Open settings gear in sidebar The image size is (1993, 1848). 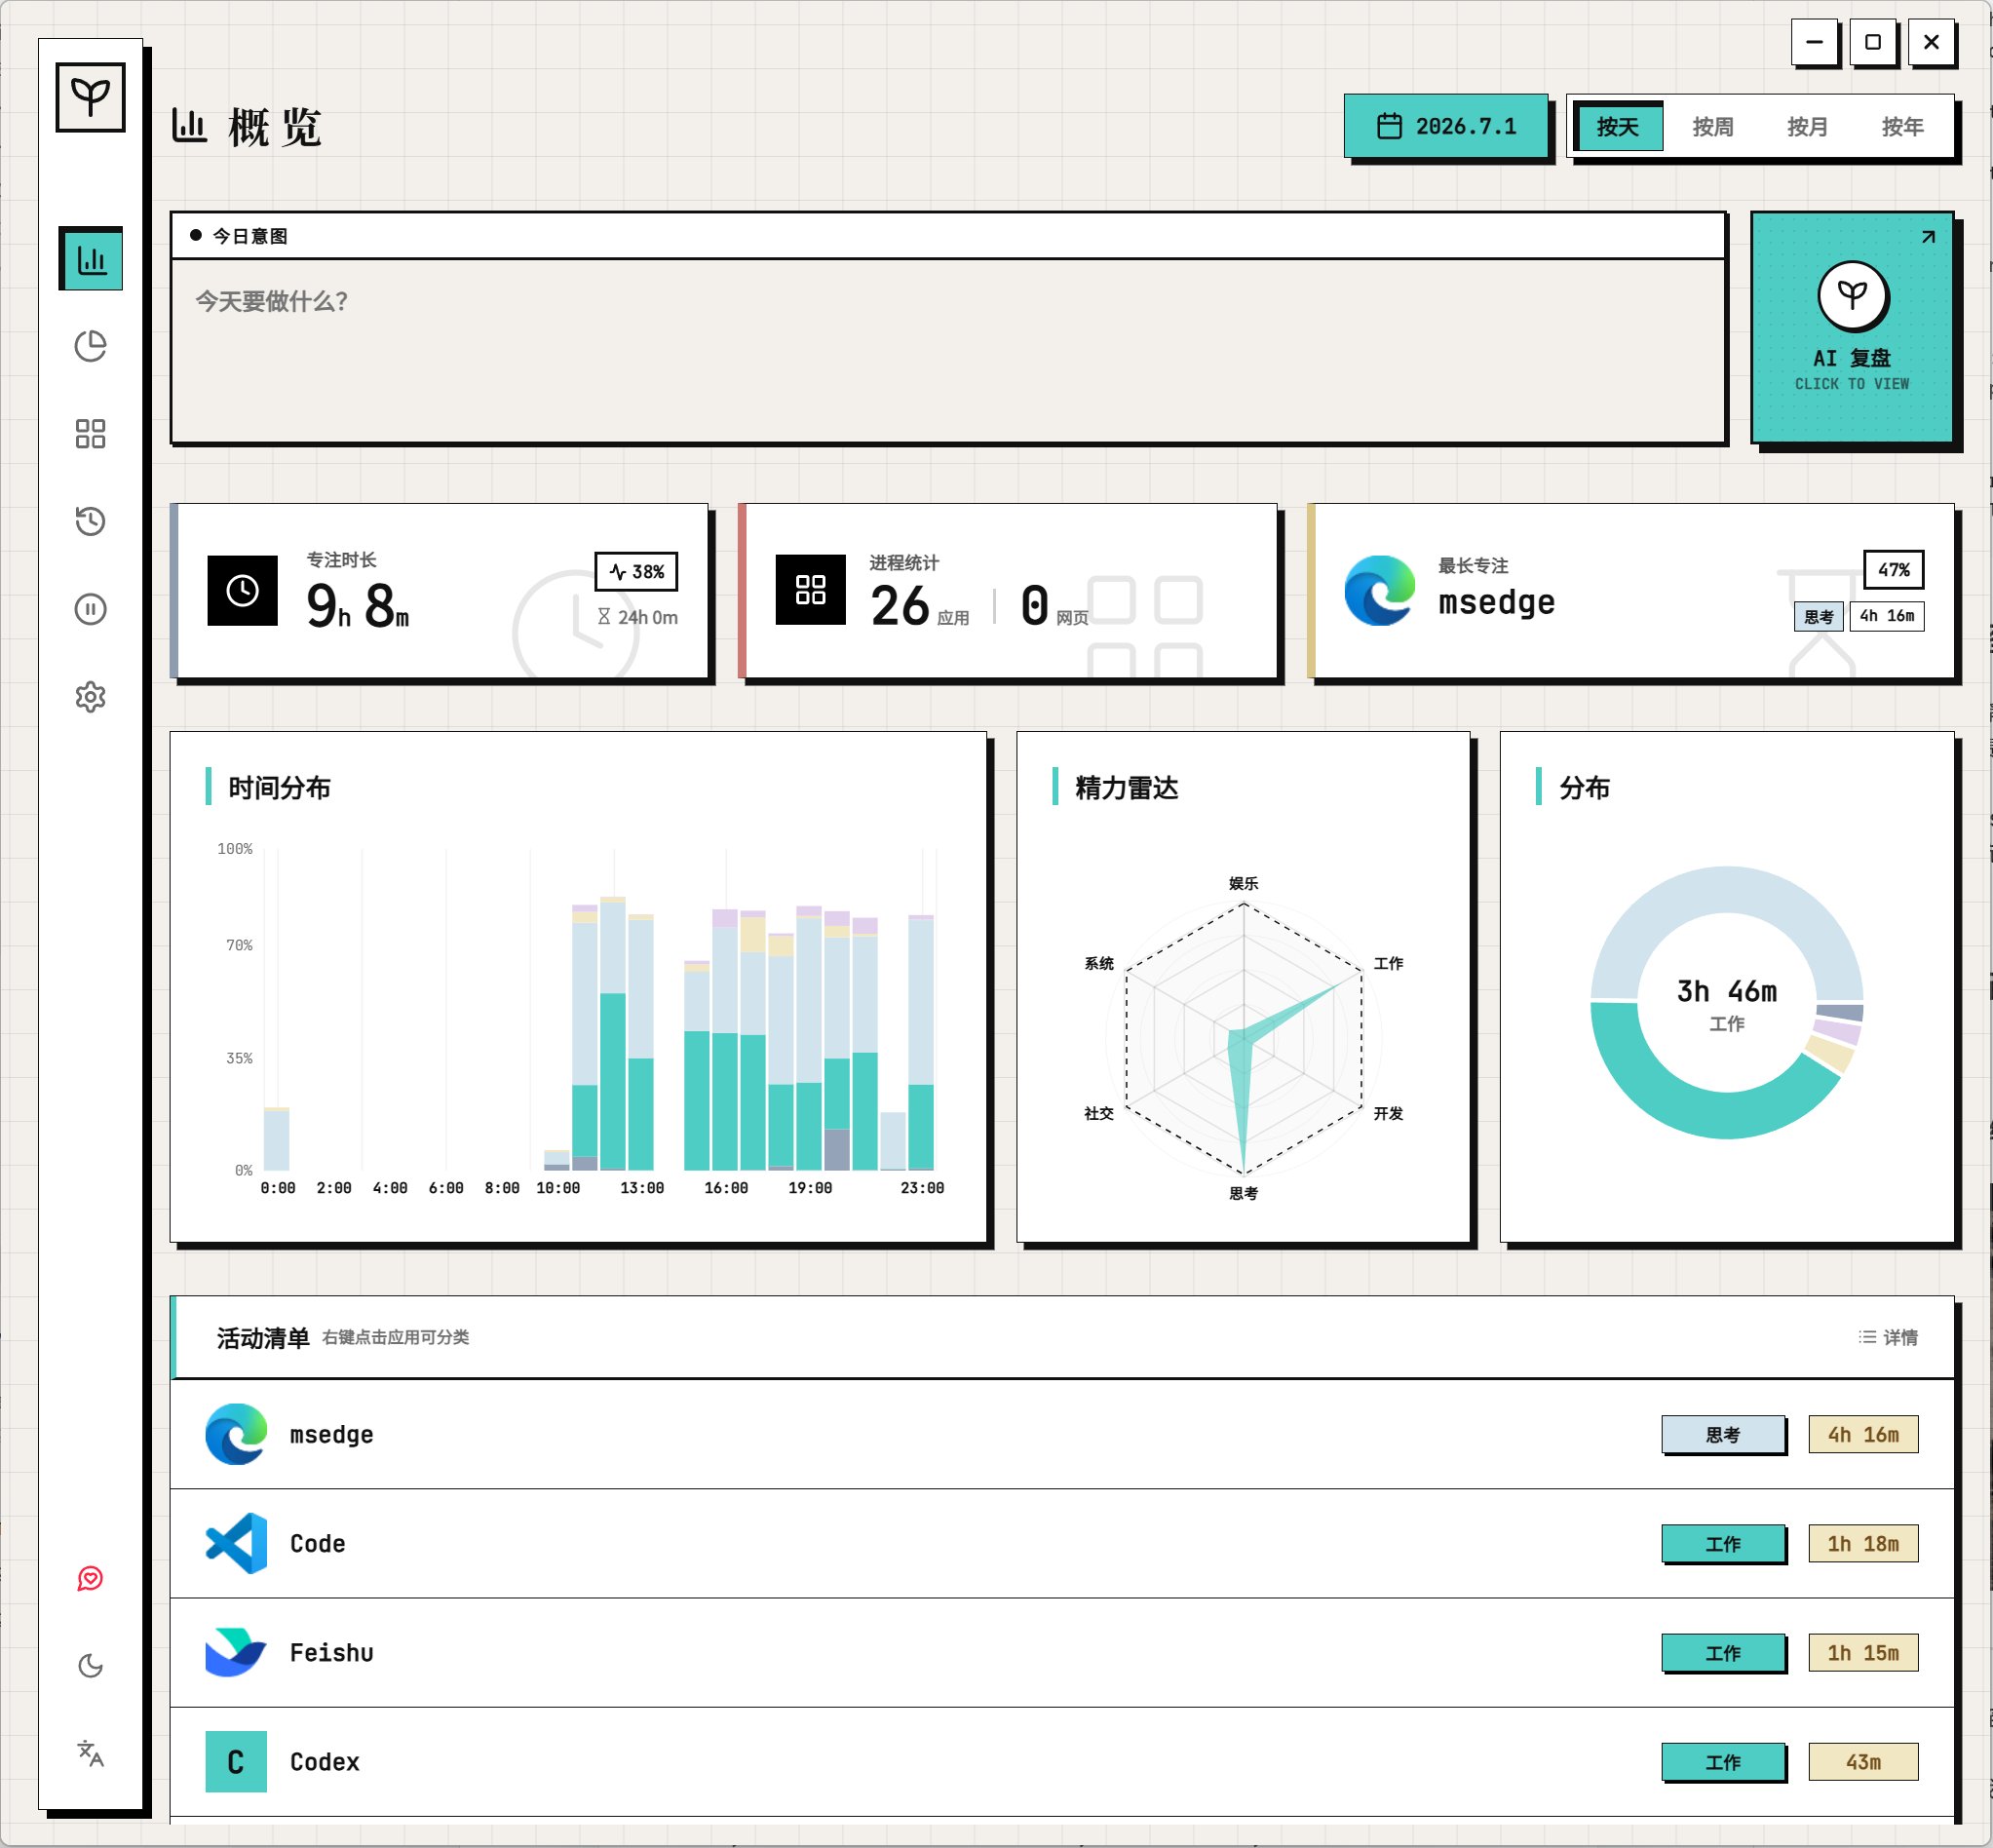click(x=91, y=697)
